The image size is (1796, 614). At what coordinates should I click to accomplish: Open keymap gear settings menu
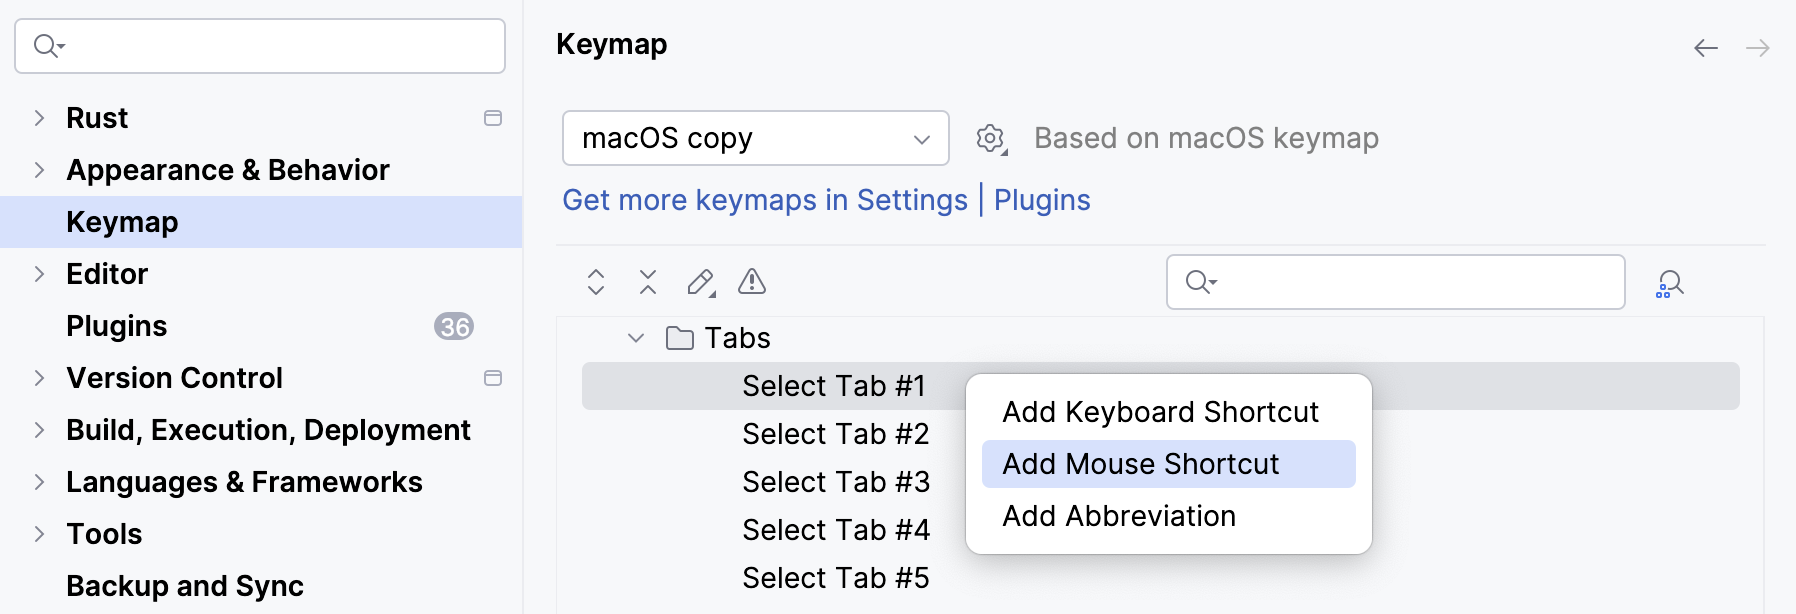click(x=991, y=139)
